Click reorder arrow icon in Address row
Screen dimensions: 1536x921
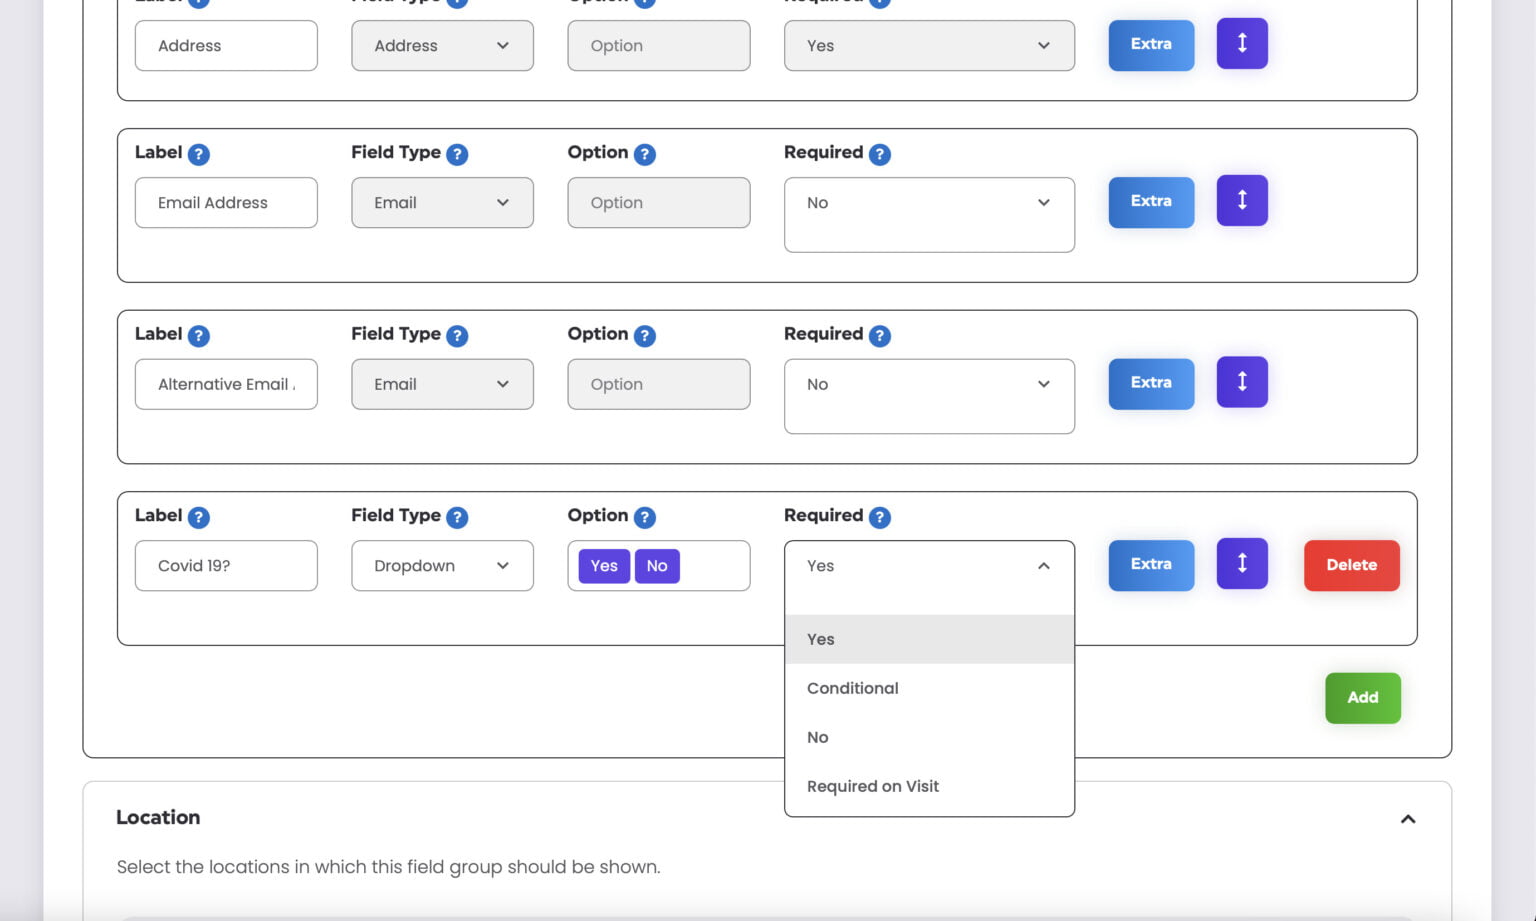point(1242,43)
